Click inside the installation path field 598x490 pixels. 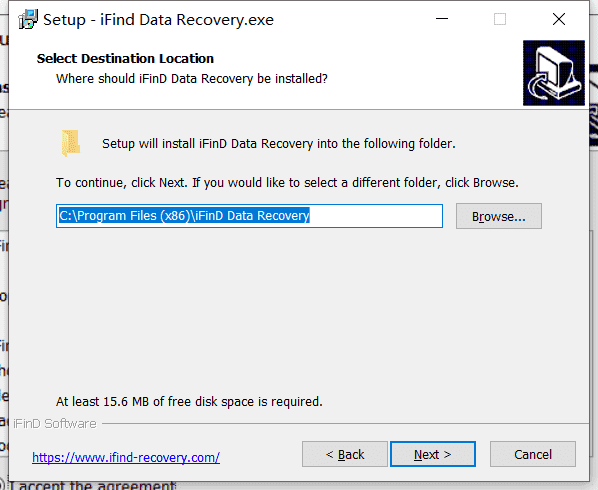(x=249, y=216)
